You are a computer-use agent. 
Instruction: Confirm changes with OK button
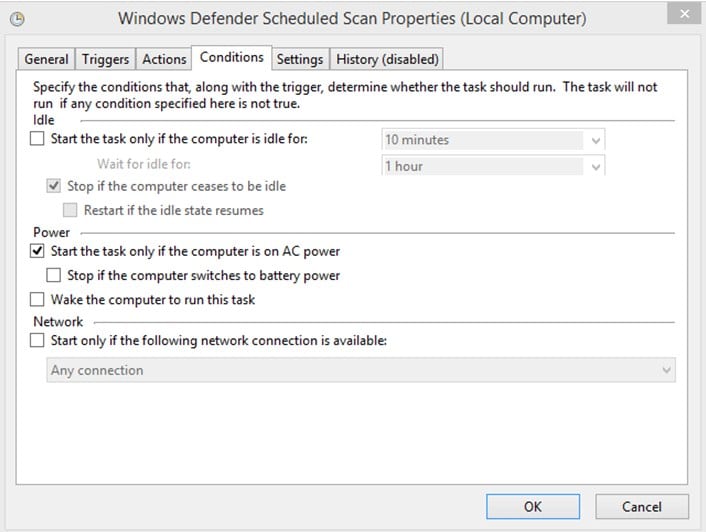coord(533,507)
